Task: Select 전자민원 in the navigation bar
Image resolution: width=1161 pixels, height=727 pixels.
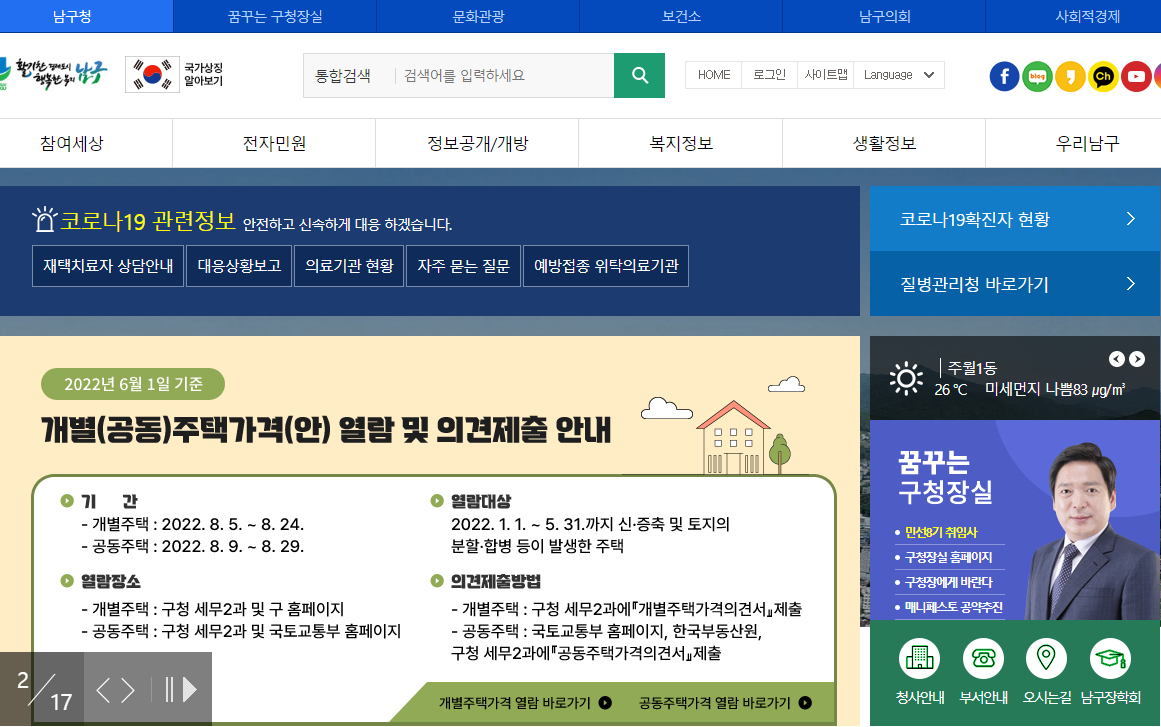Action: point(275,143)
